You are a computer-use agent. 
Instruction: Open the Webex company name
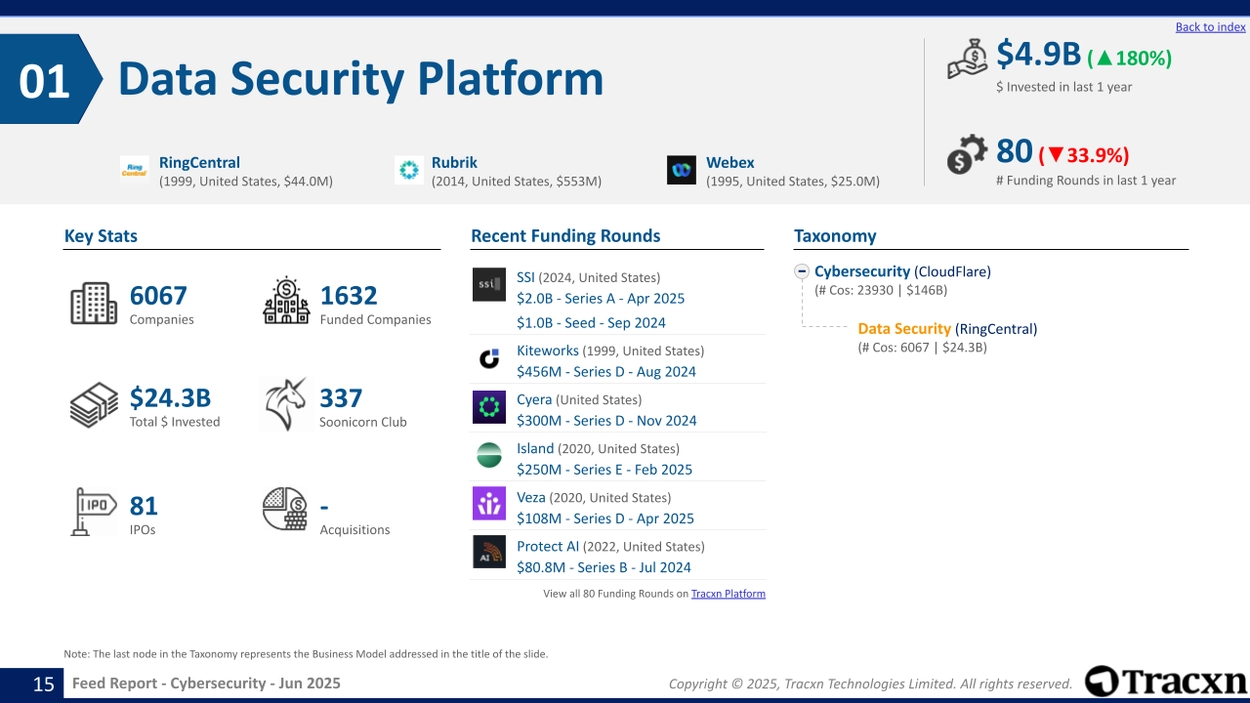click(x=730, y=162)
